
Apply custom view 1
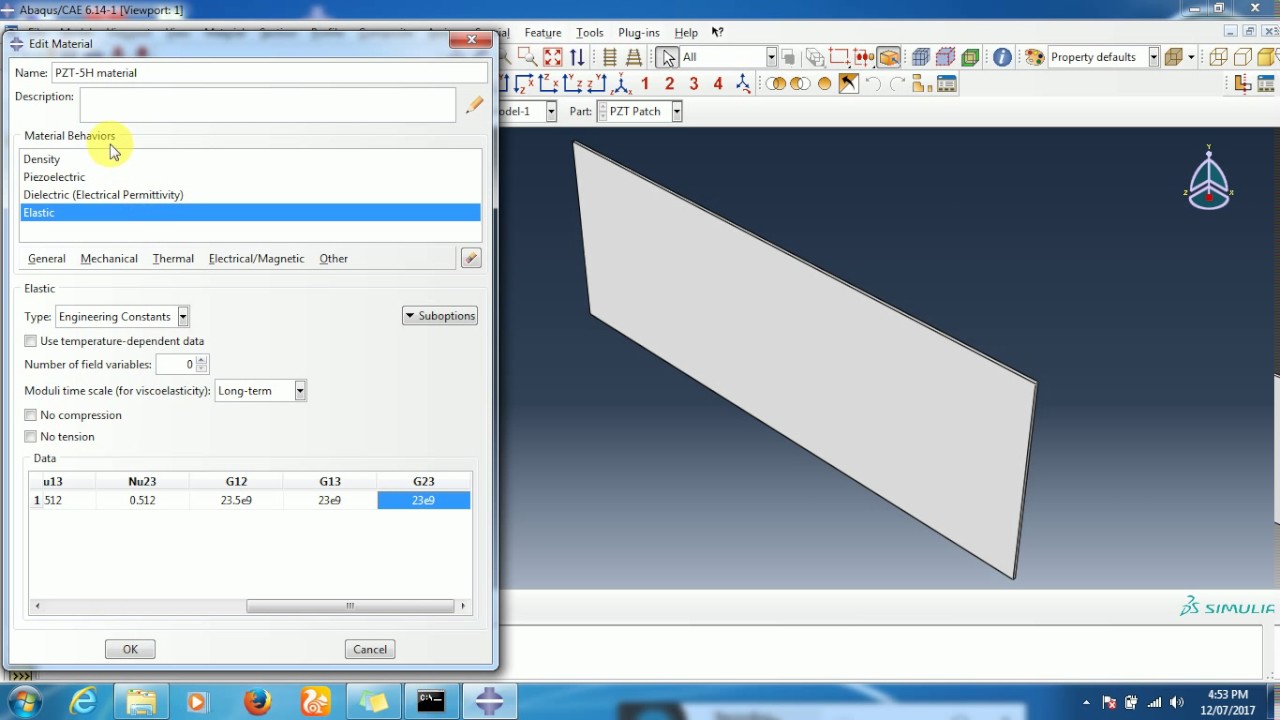pyautogui.click(x=645, y=84)
